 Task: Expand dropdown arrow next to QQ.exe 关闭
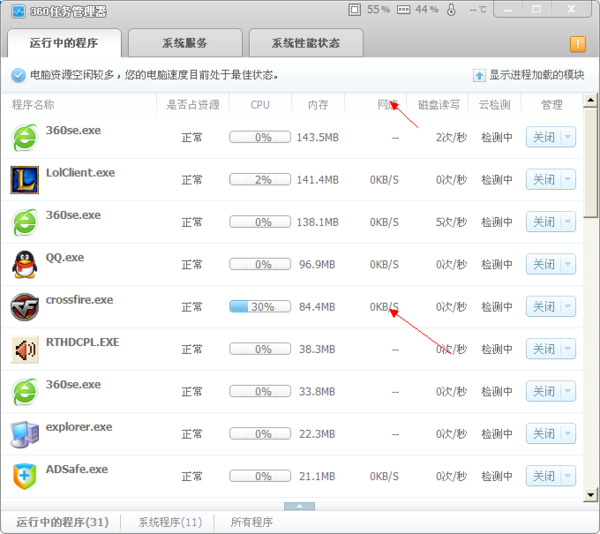(567, 265)
